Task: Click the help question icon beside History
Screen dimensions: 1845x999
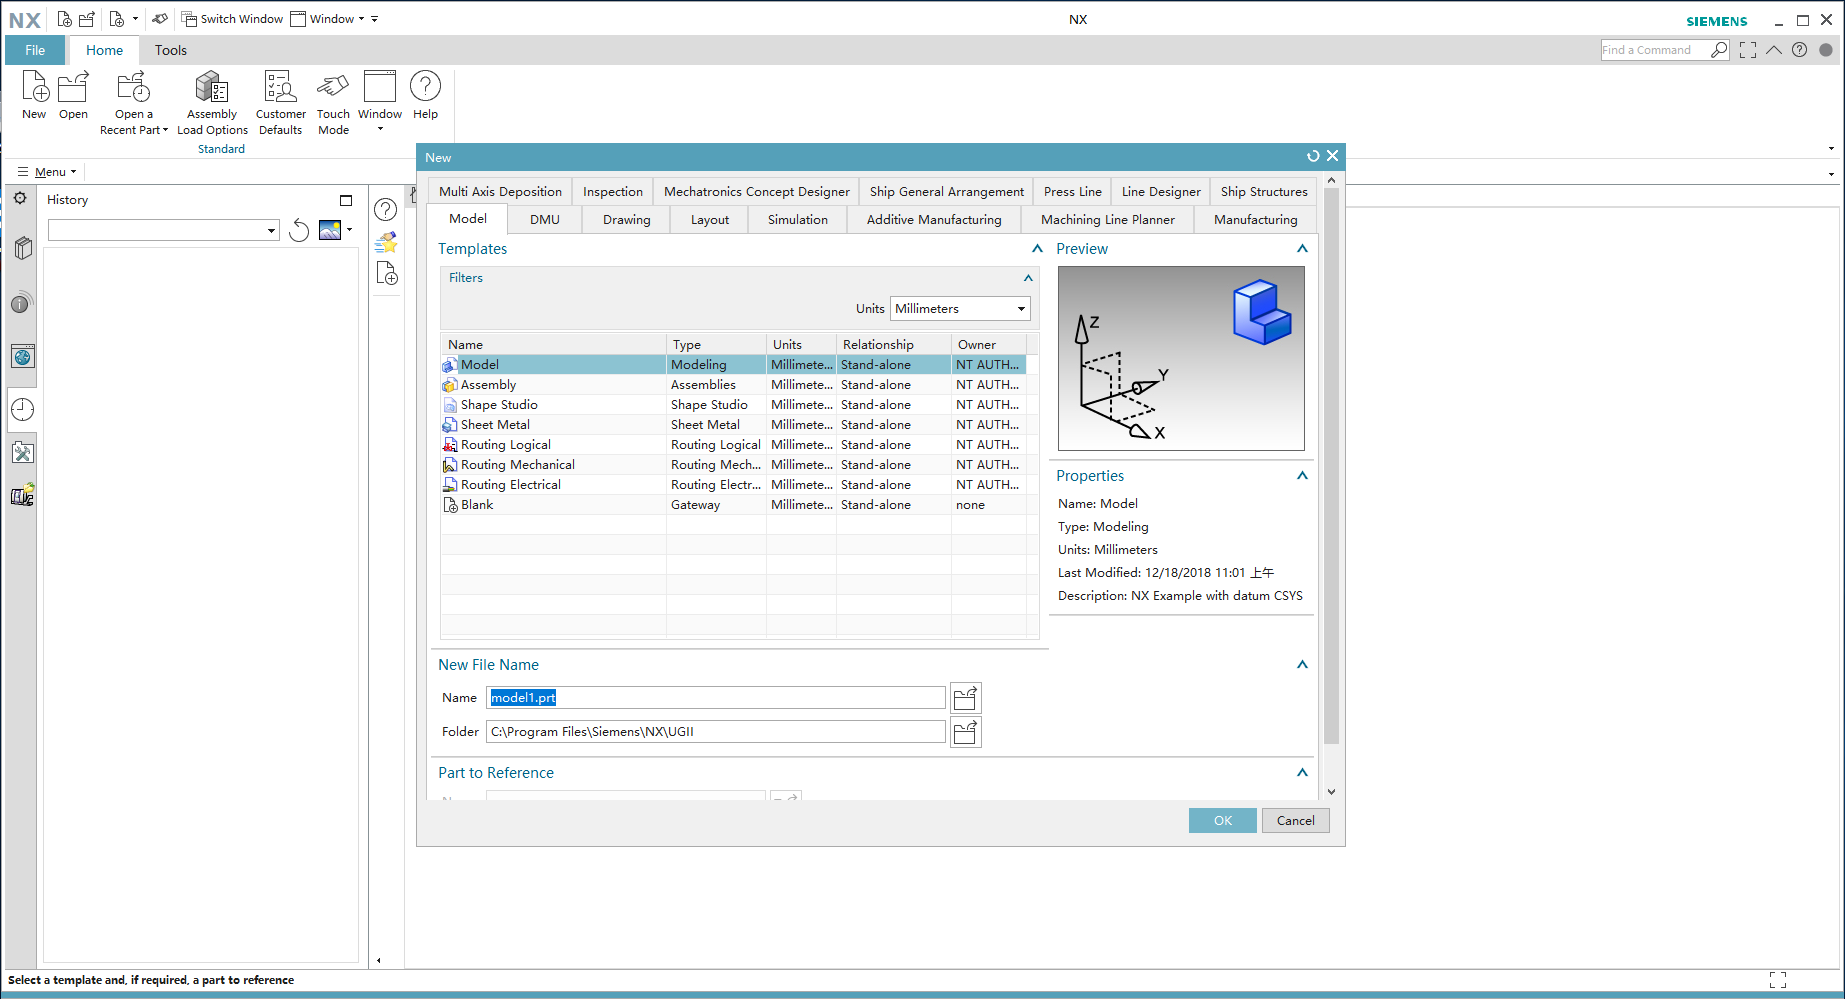Action: pos(386,209)
